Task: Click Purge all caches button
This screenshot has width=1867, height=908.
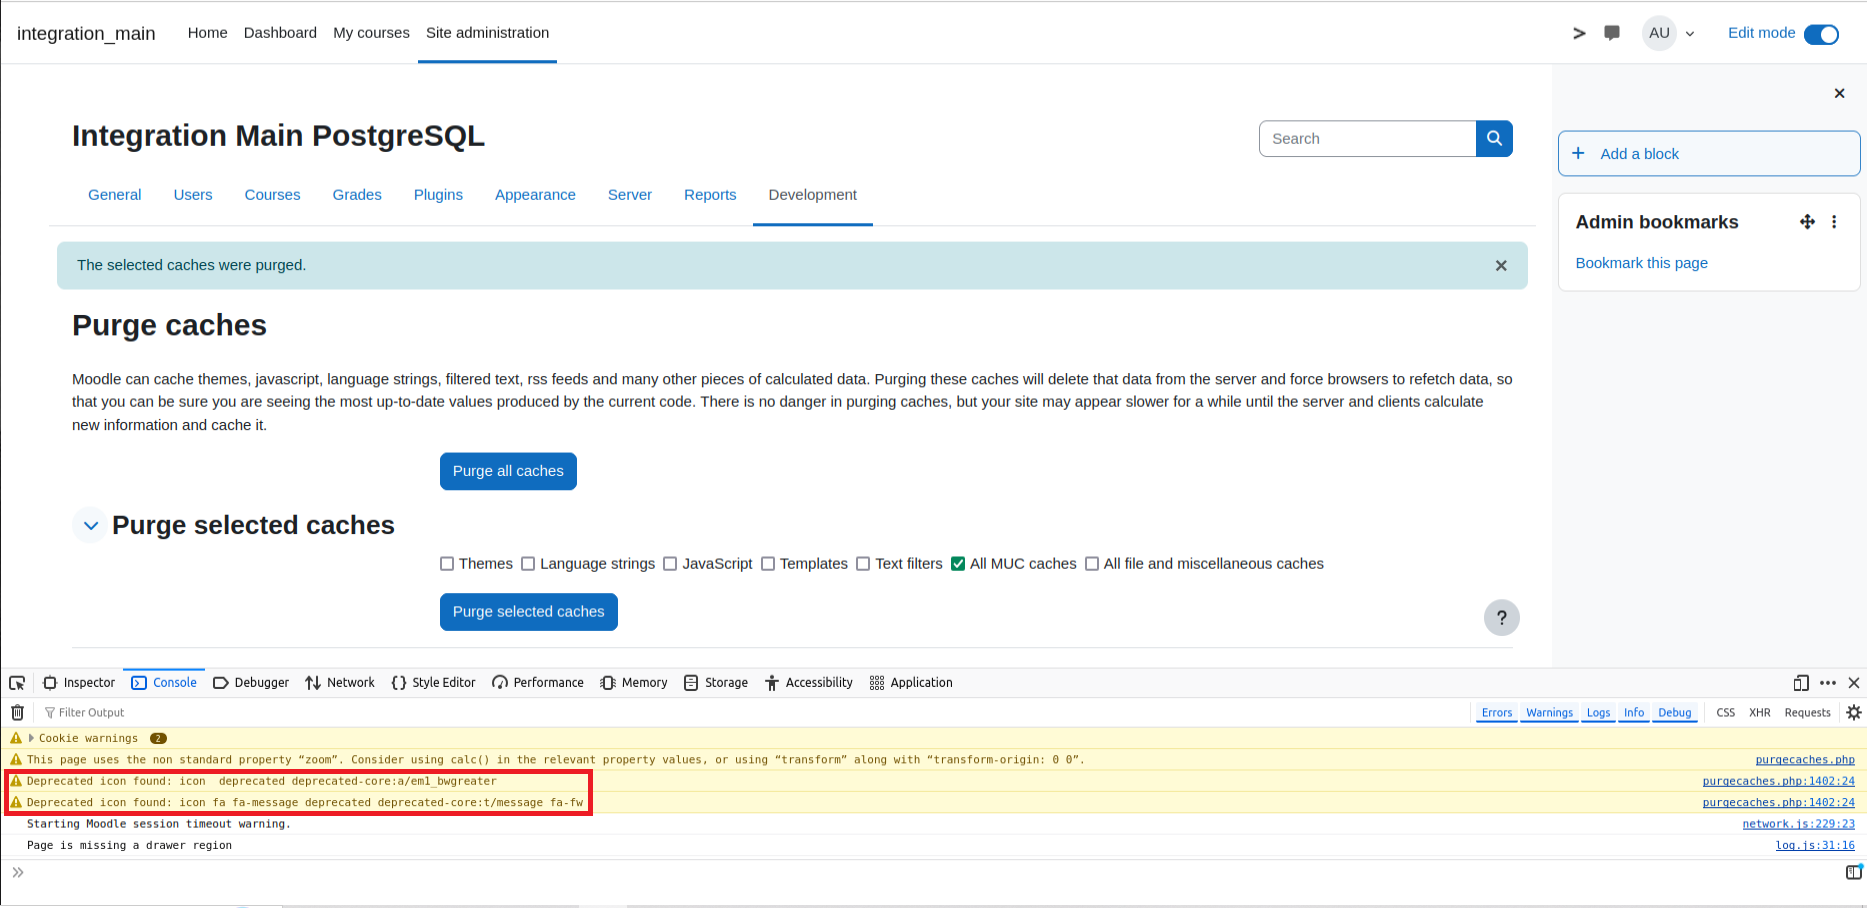Action: click(508, 471)
